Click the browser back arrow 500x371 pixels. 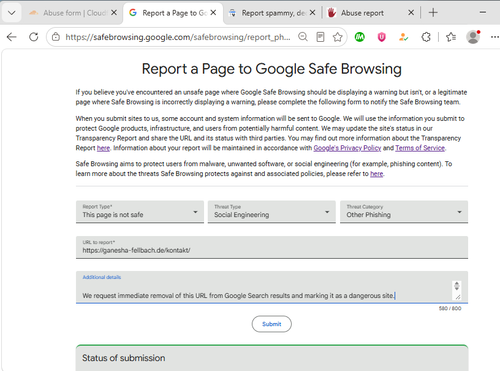pos(12,37)
